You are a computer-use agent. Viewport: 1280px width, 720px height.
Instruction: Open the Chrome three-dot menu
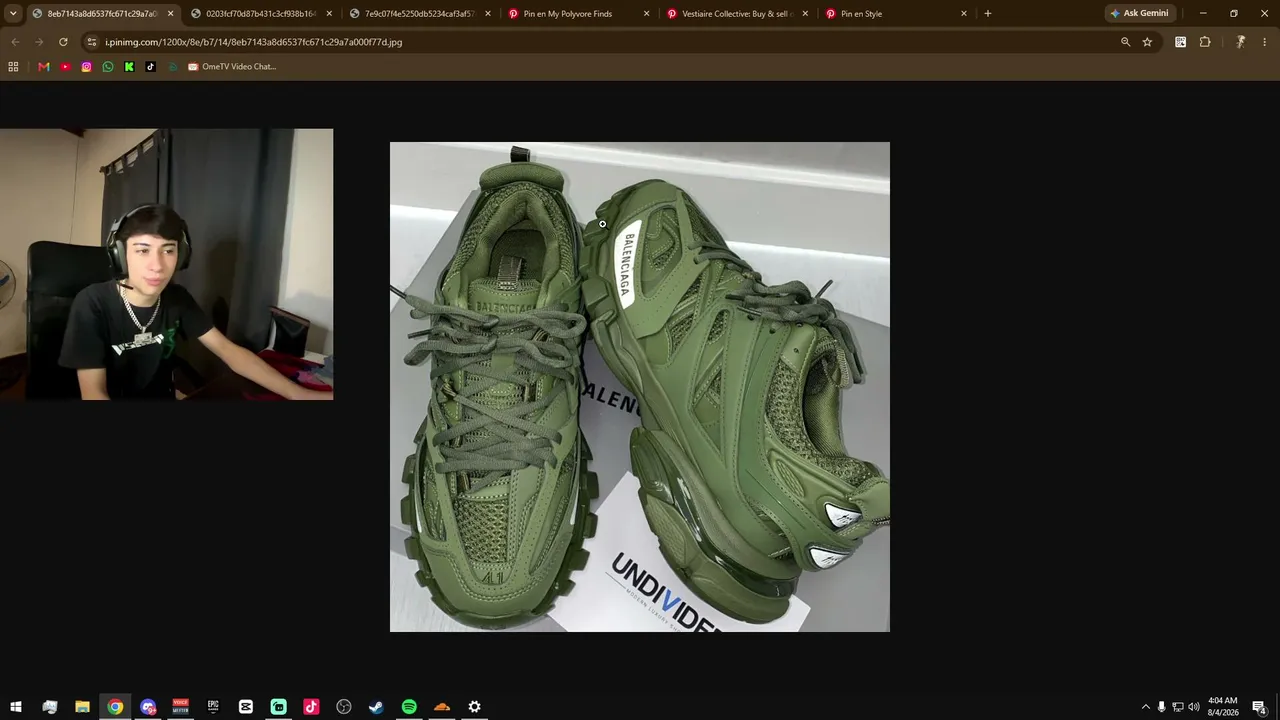point(1264,42)
